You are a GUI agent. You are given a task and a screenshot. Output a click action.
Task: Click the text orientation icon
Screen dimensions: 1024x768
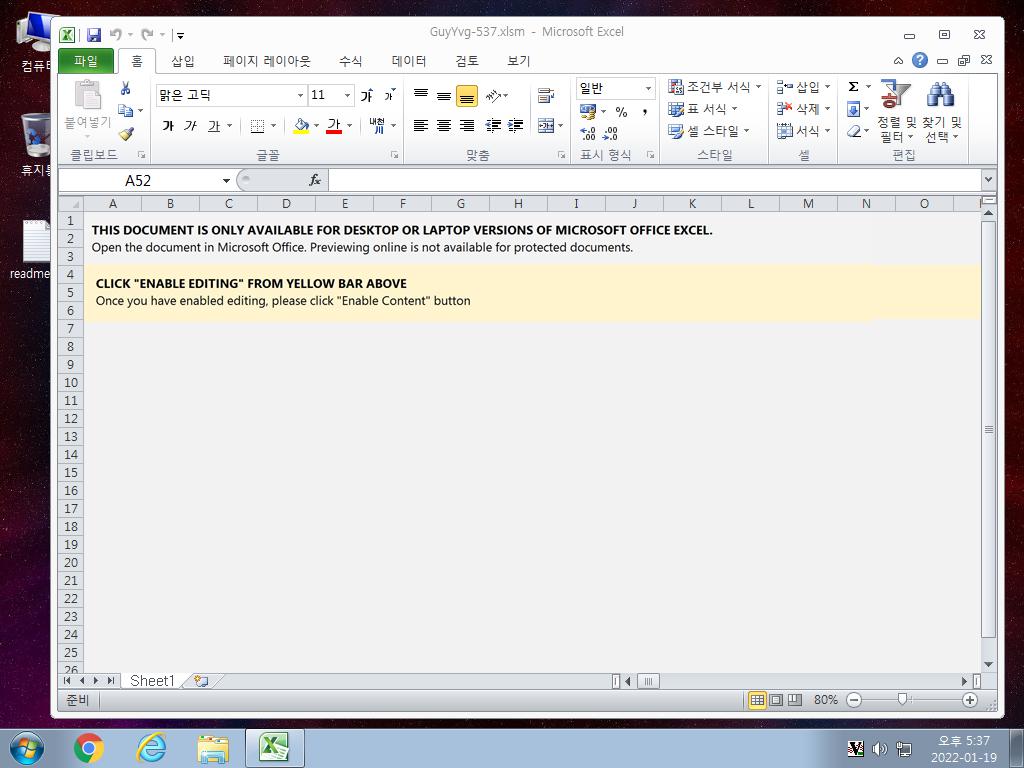494,95
